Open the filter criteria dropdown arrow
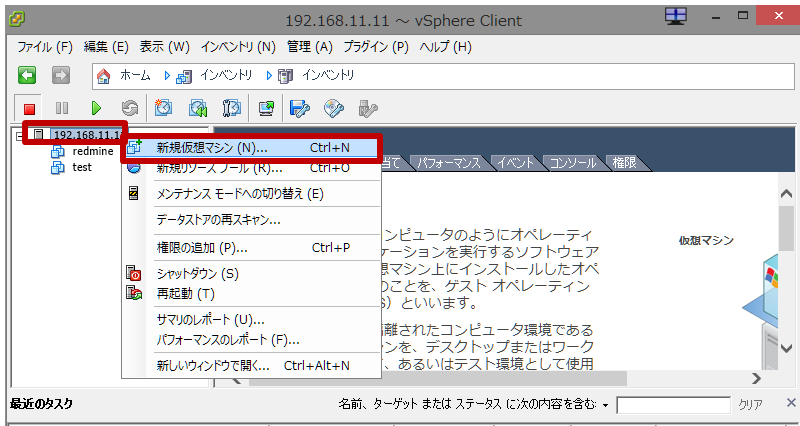 pos(606,406)
